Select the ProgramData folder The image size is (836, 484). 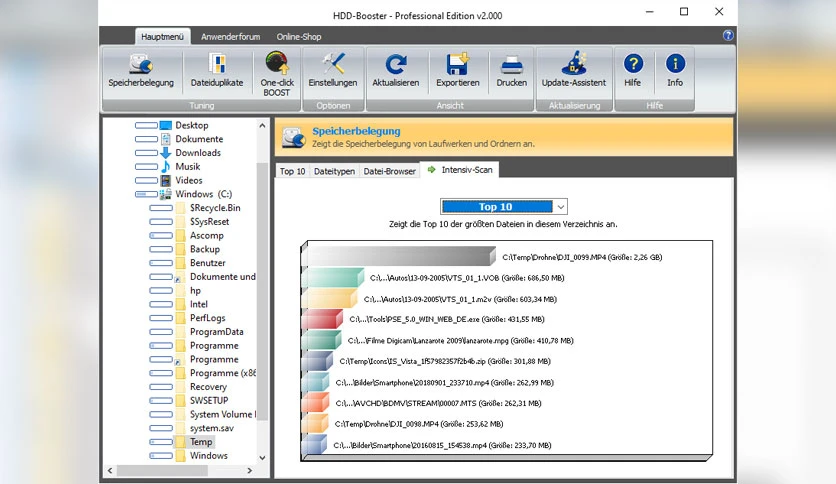point(216,332)
